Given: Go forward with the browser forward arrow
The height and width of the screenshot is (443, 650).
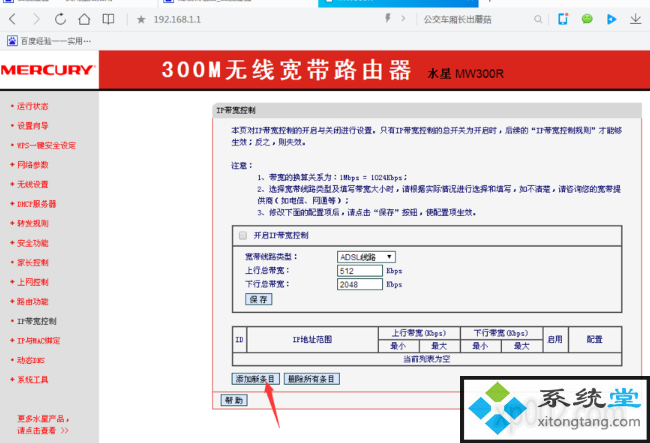Looking at the screenshot, I should tap(36, 19).
